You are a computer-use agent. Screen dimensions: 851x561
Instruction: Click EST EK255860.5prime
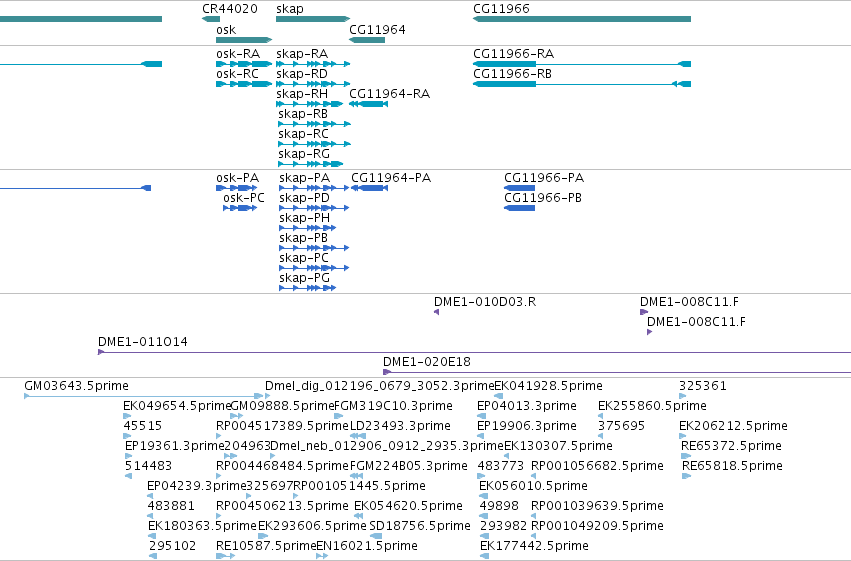pos(652,406)
